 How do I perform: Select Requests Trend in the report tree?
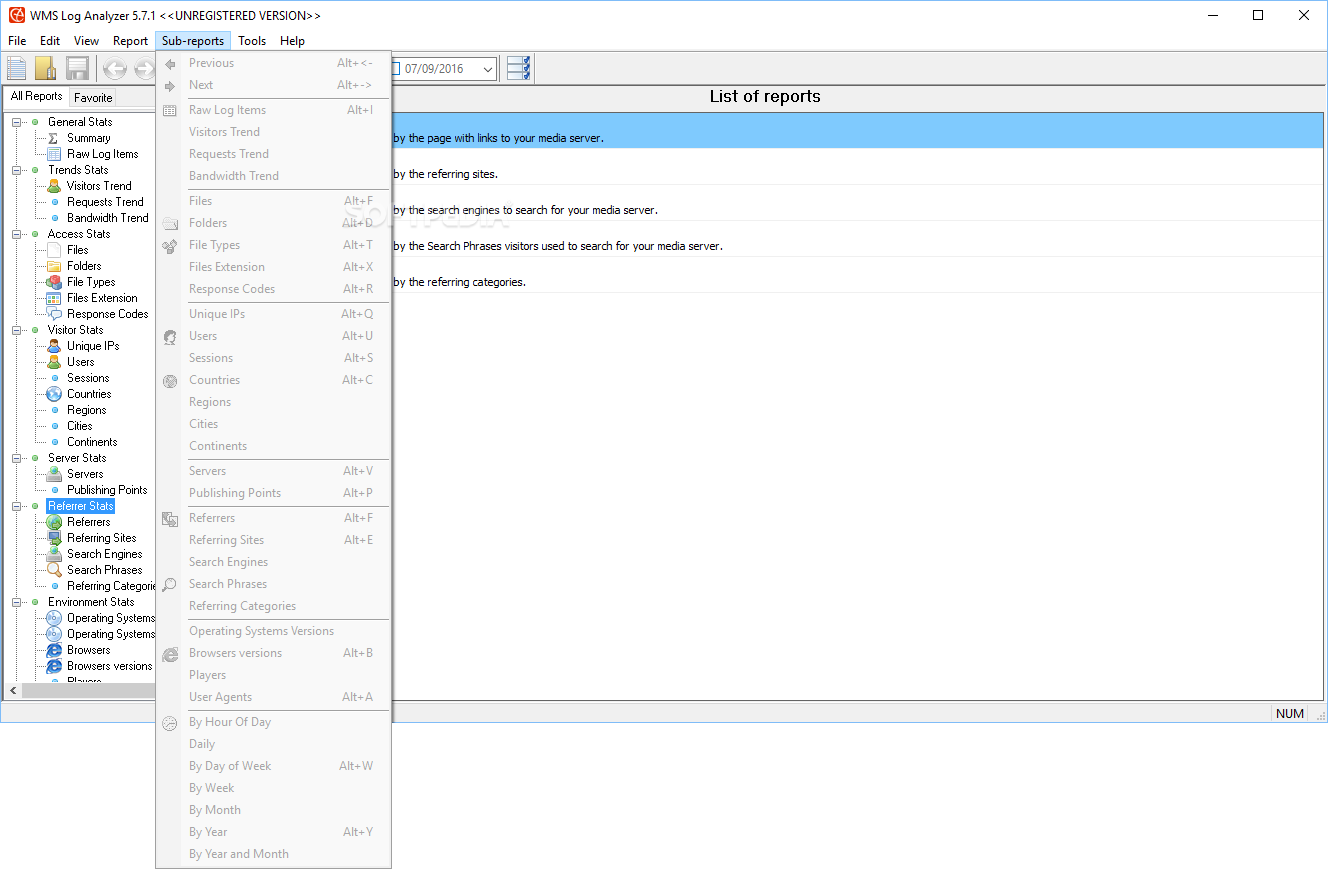(x=105, y=202)
